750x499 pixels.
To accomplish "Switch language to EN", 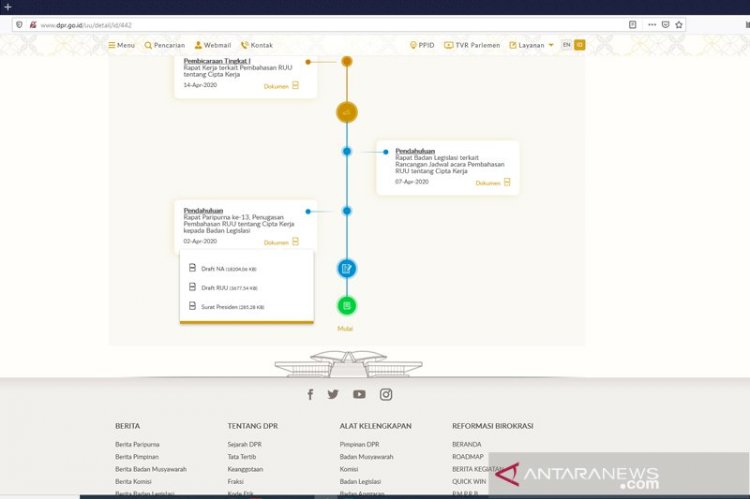I will pyautogui.click(x=567, y=45).
